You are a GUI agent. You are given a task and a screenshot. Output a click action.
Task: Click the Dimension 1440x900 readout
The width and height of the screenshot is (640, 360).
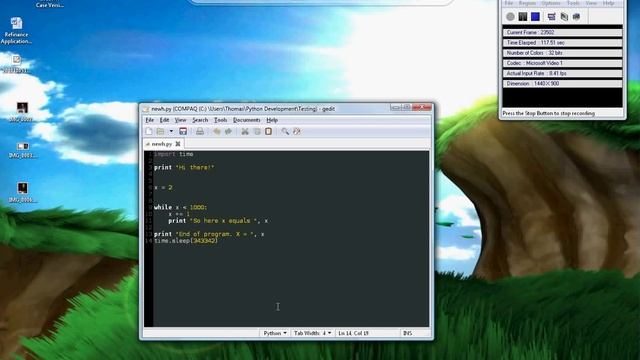click(562, 84)
